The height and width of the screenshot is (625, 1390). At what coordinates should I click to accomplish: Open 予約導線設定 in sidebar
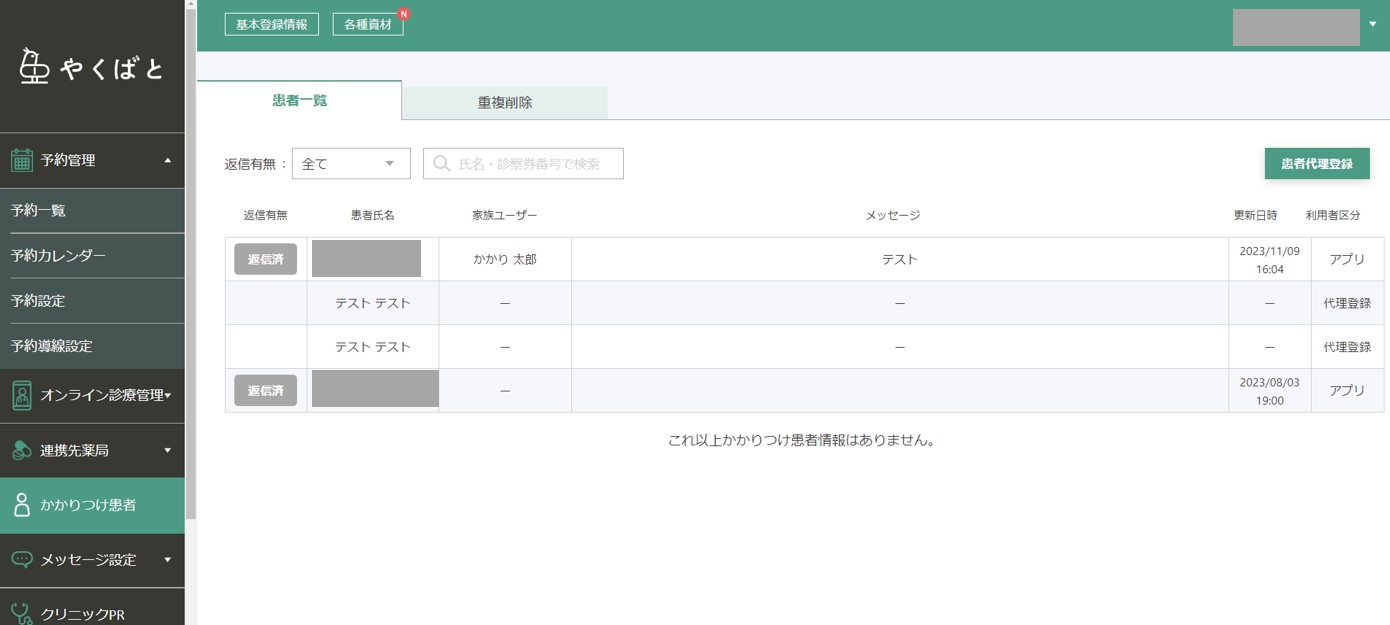tap(92, 346)
